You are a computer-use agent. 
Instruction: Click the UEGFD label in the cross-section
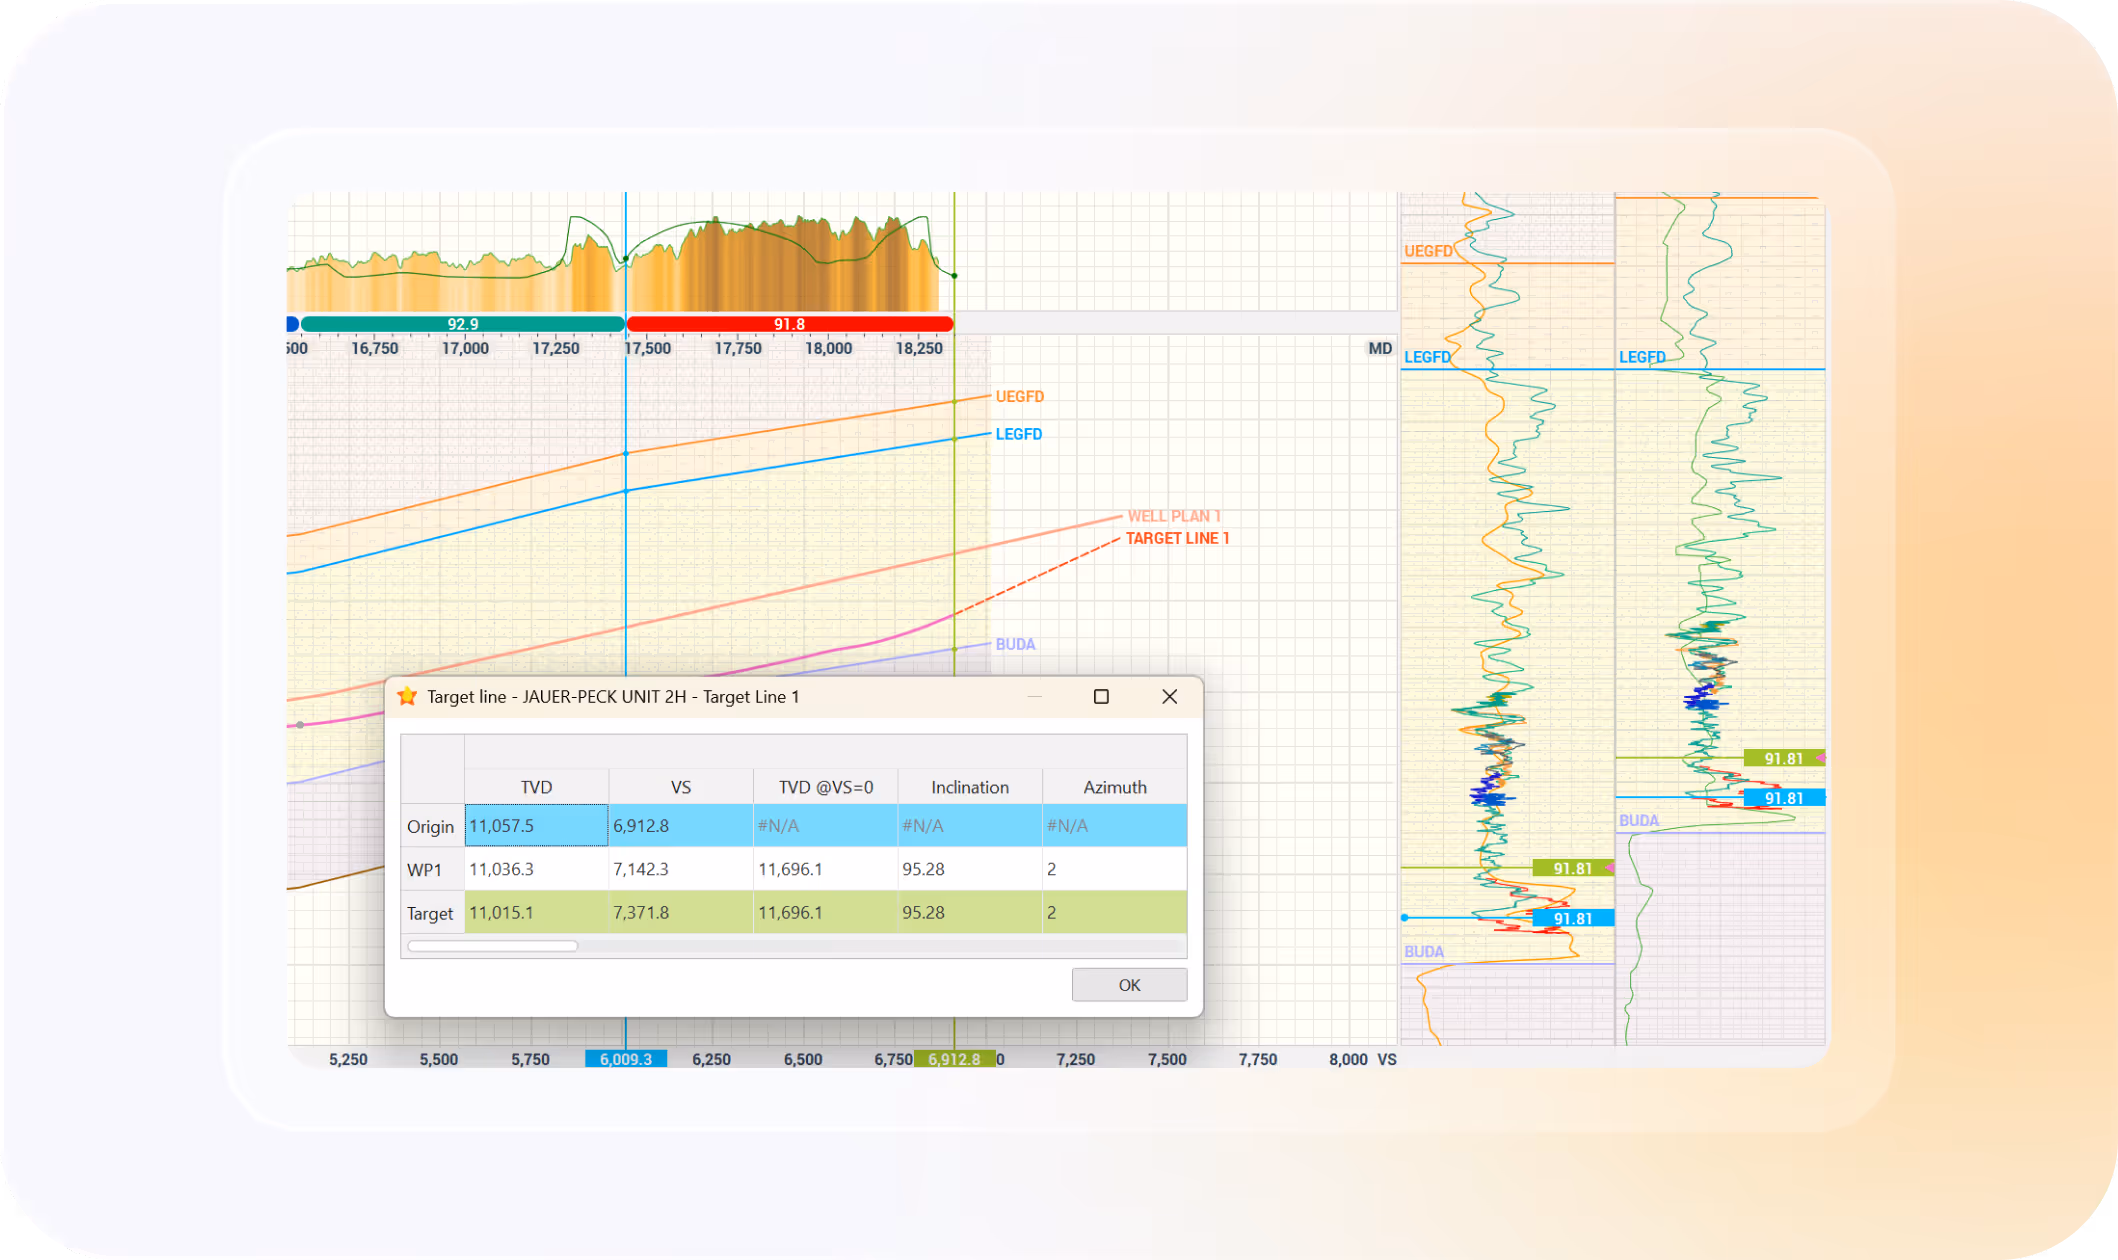point(1019,397)
